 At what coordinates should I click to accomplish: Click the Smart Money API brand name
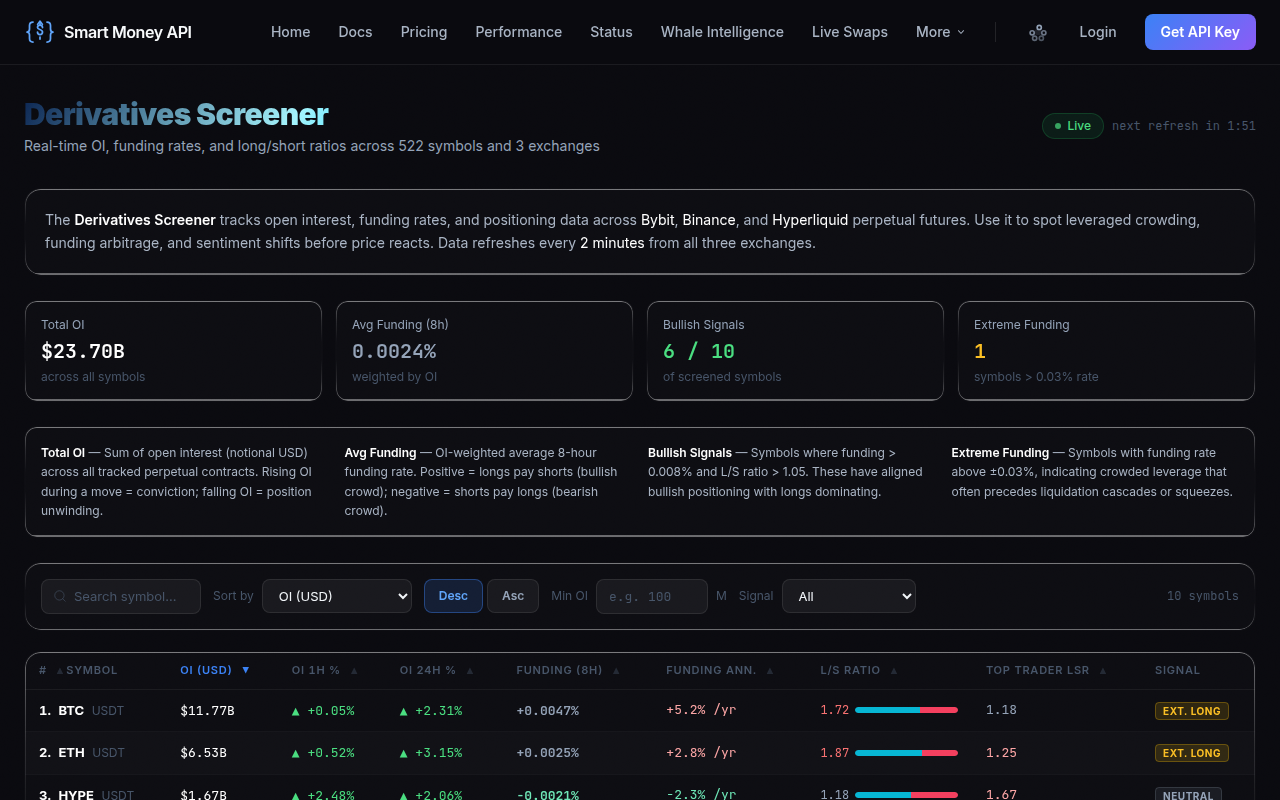(x=128, y=32)
